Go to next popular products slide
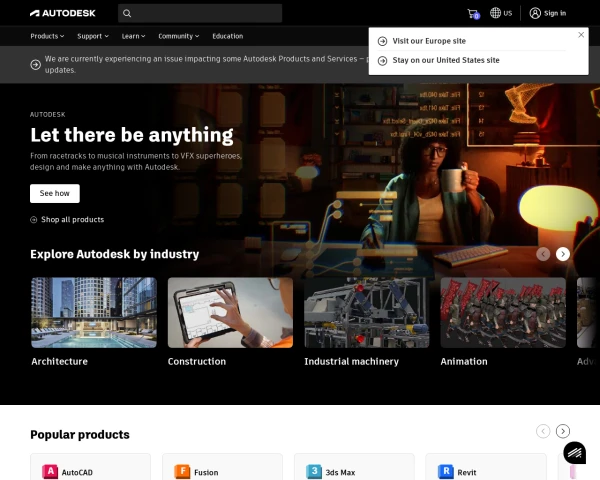 click(562, 431)
